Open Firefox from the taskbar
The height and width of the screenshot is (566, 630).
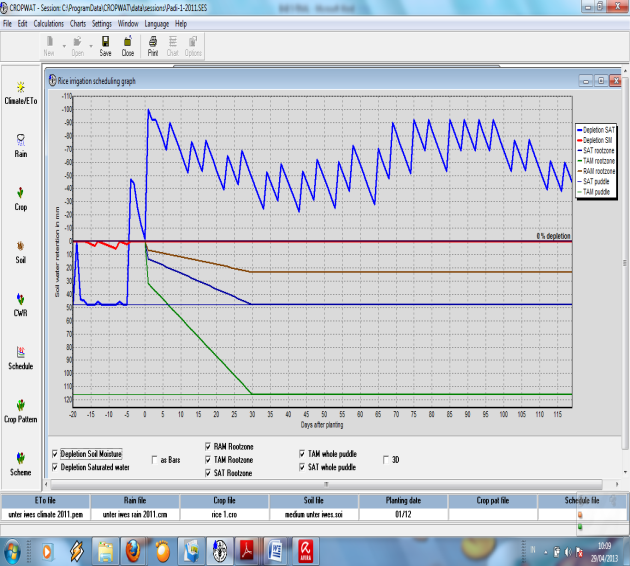133,551
